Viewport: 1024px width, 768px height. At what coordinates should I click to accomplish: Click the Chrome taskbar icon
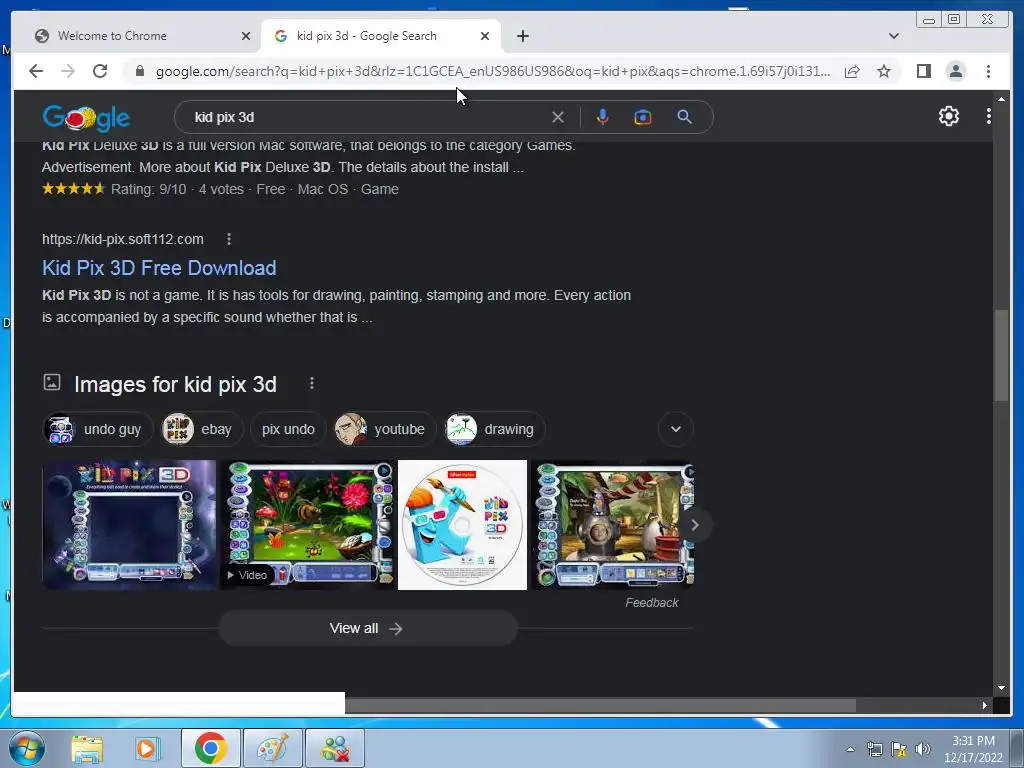[x=211, y=748]
